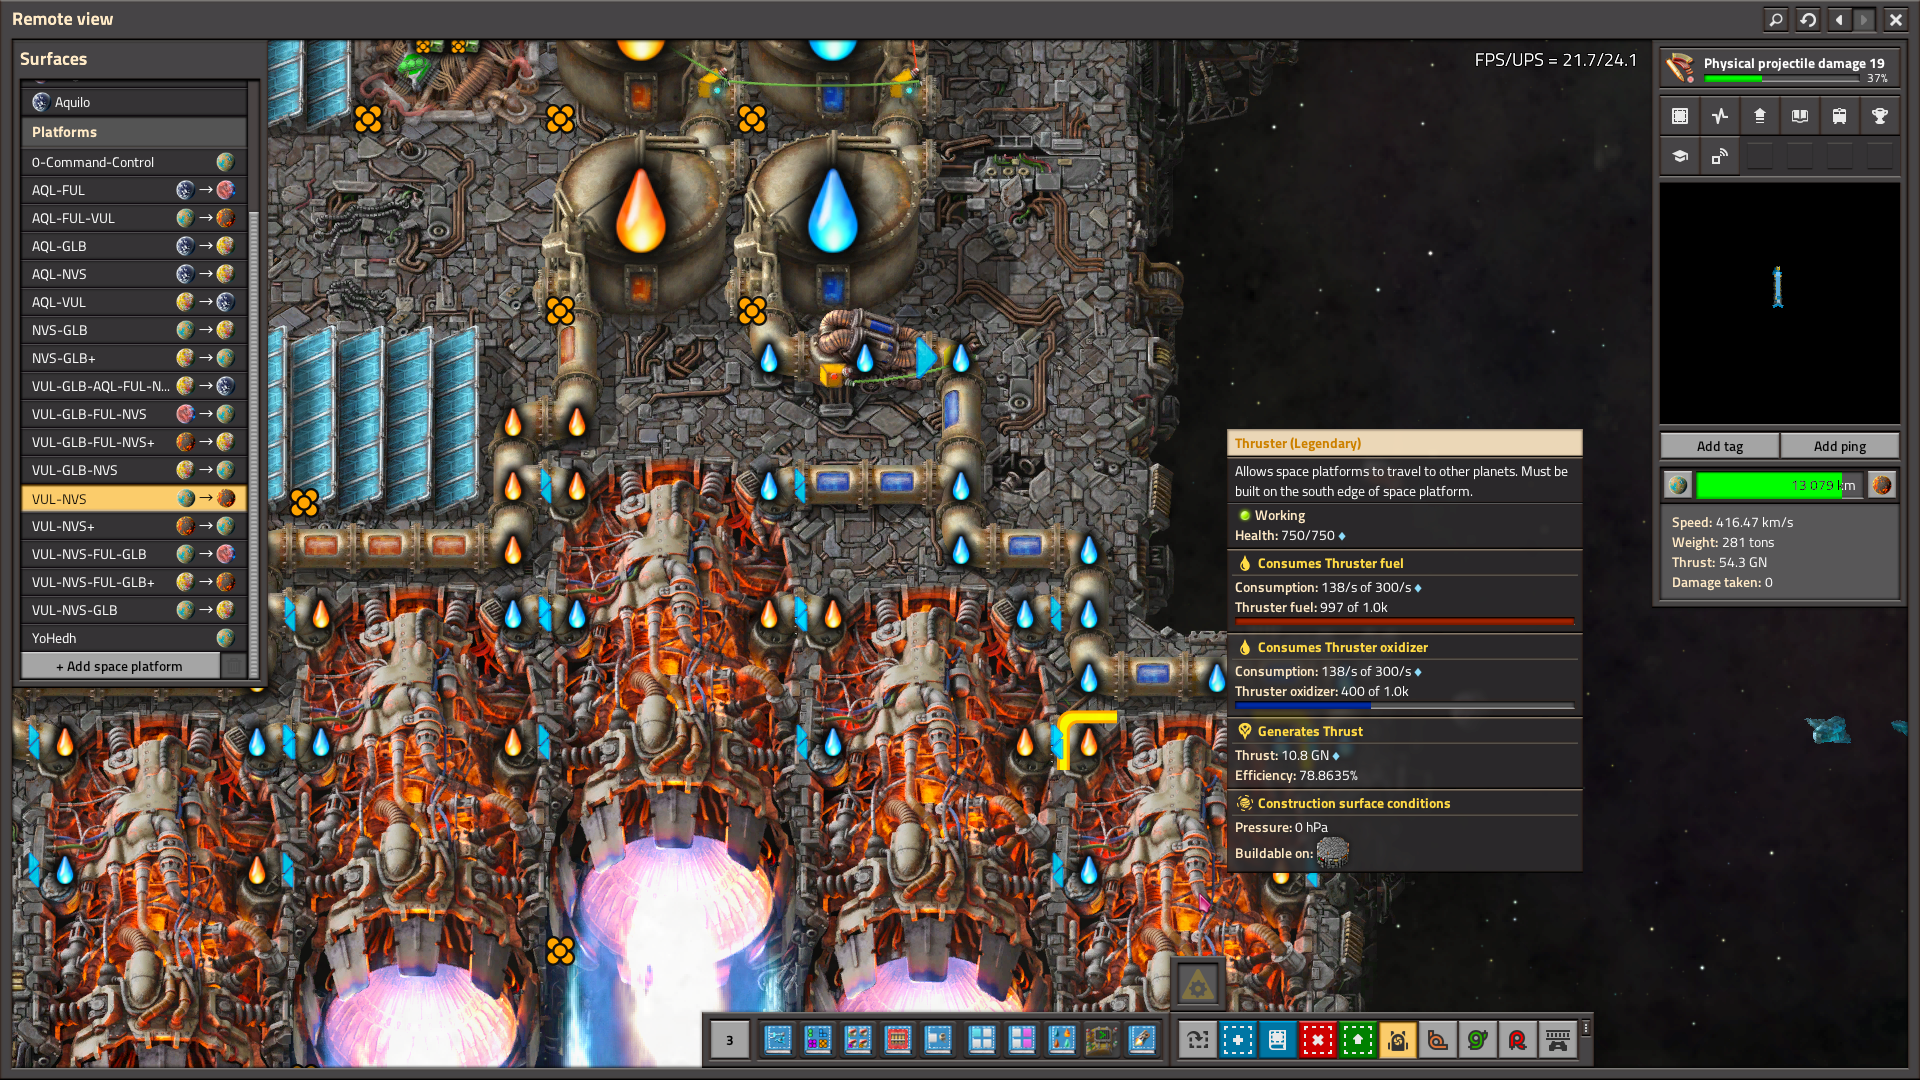
Task: Select the VUL-GLB-FUL-NVS+ platform
Action: [134, 442]
